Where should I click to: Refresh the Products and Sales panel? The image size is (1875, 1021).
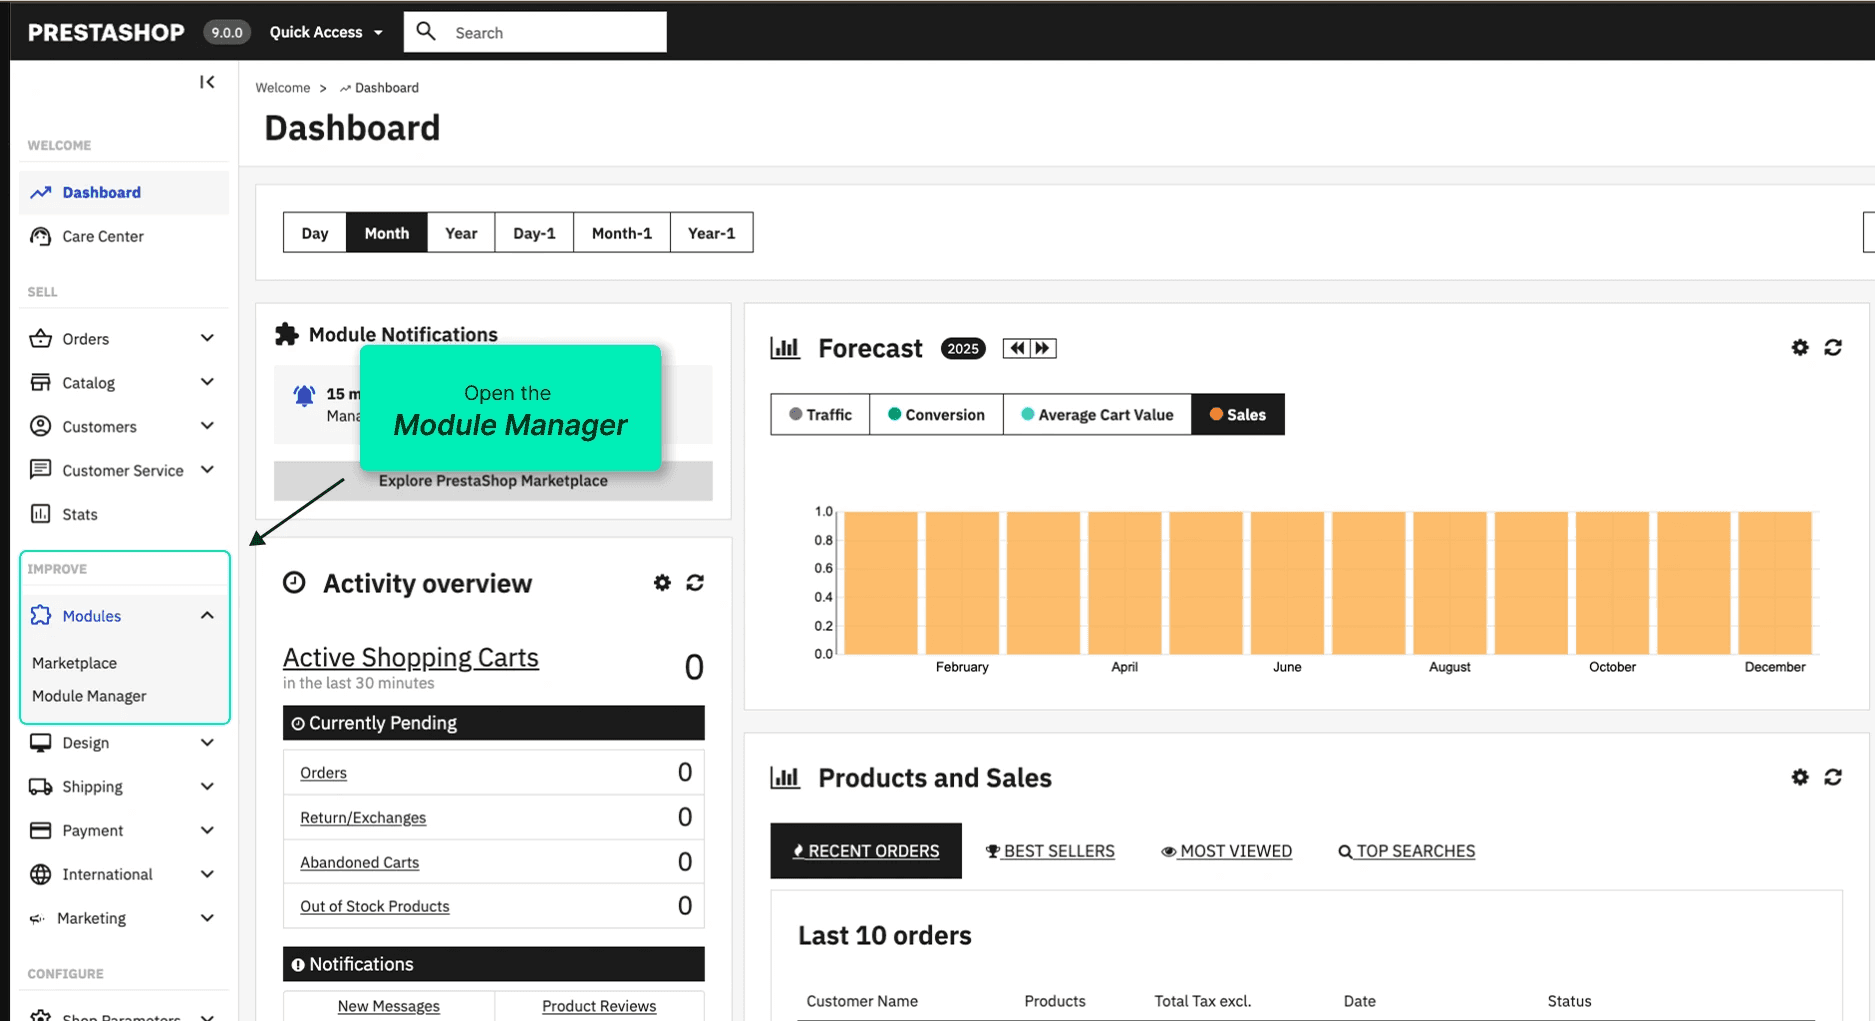tap(1833, 777)
